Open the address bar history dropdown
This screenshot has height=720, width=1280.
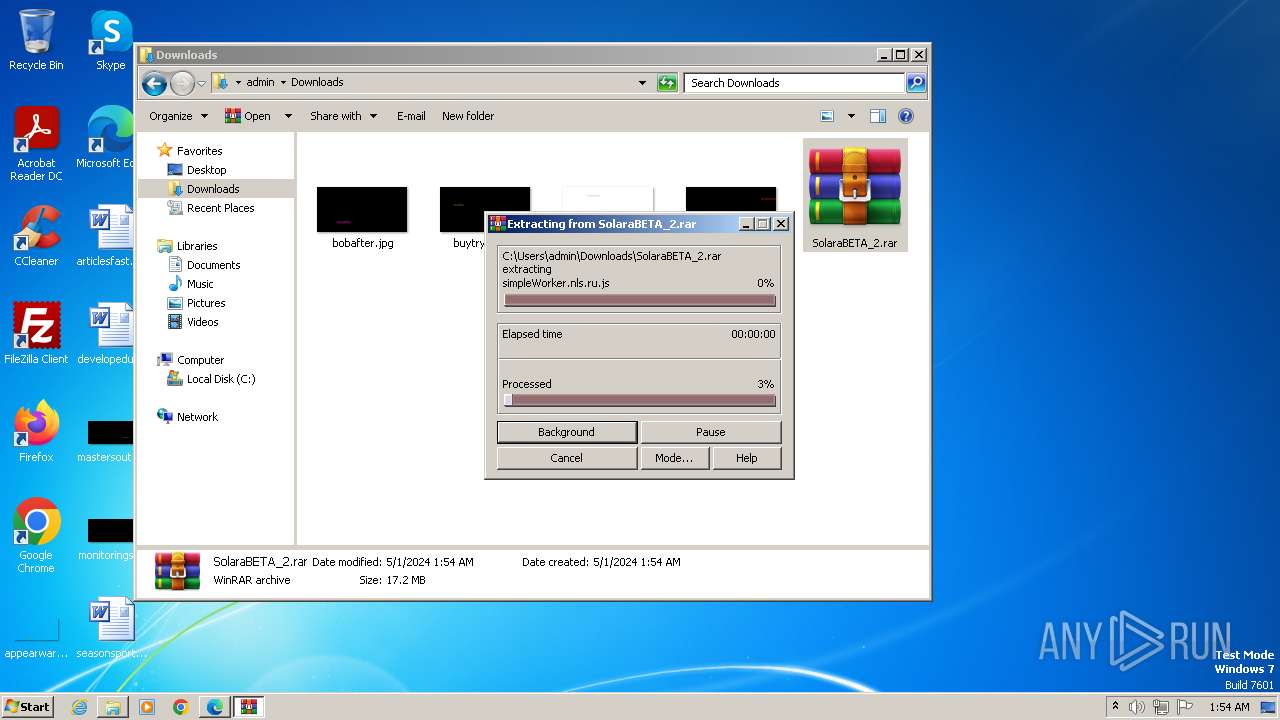642,83
